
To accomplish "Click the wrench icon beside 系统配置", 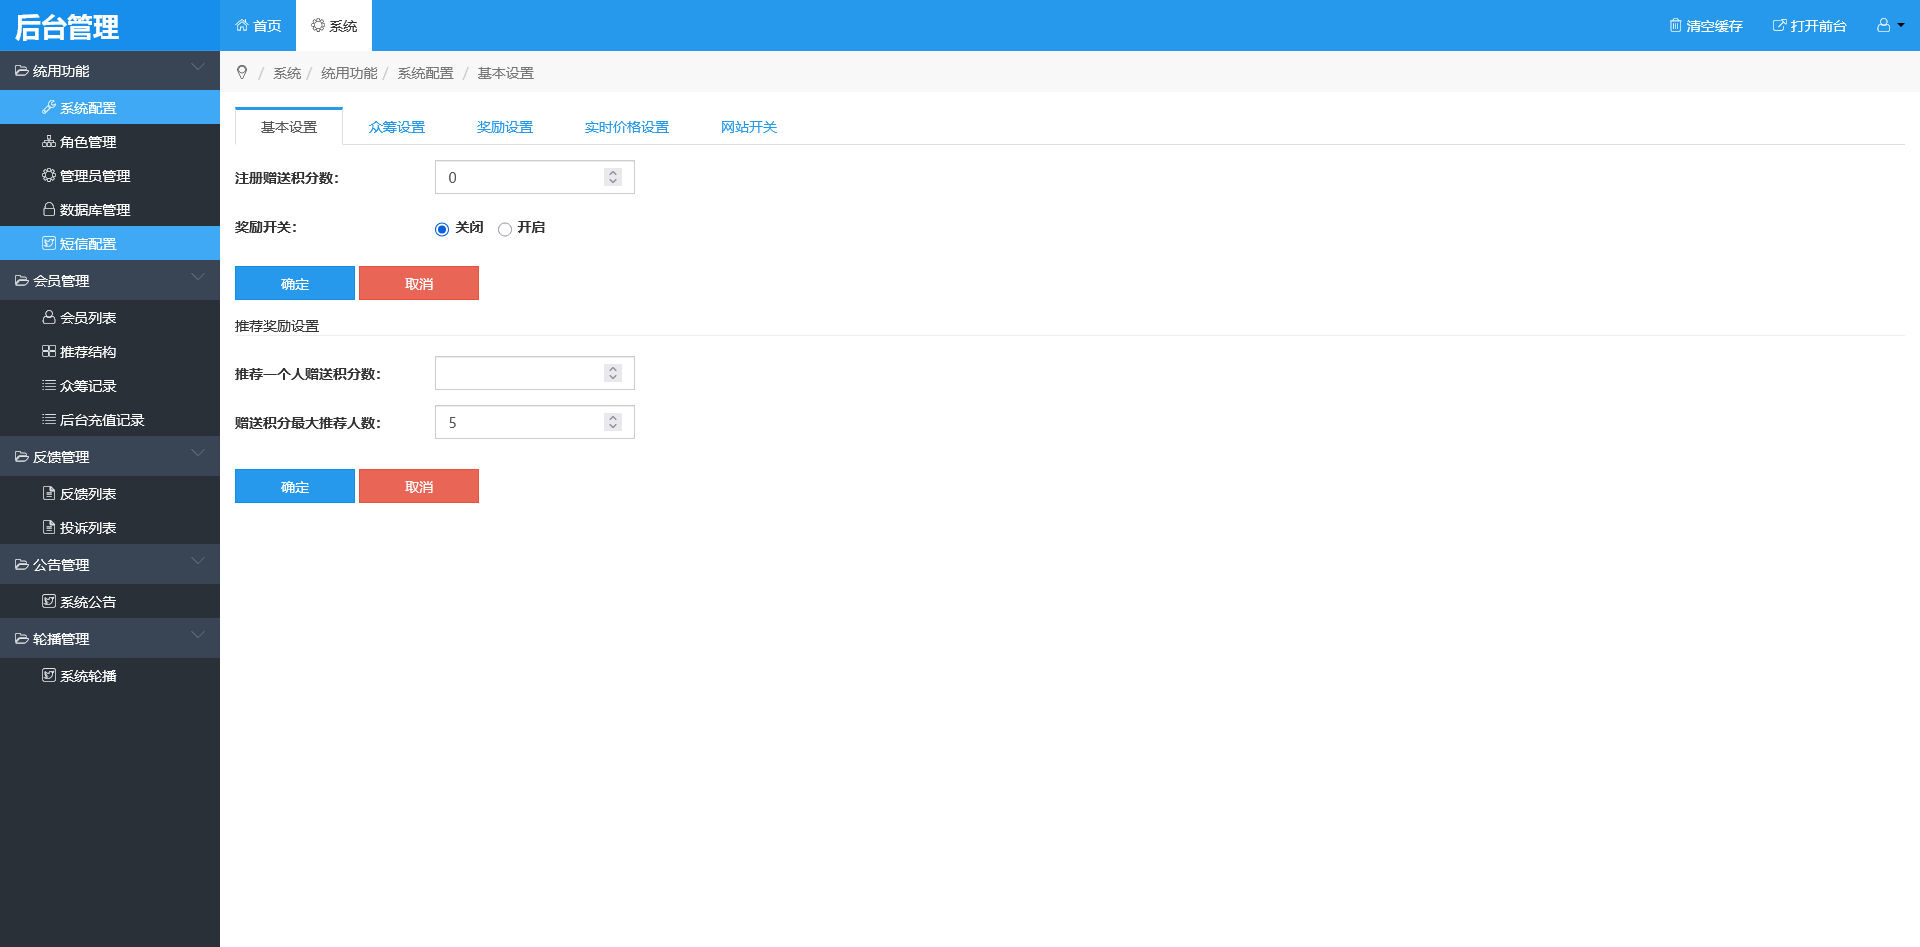I will (49, 107).
